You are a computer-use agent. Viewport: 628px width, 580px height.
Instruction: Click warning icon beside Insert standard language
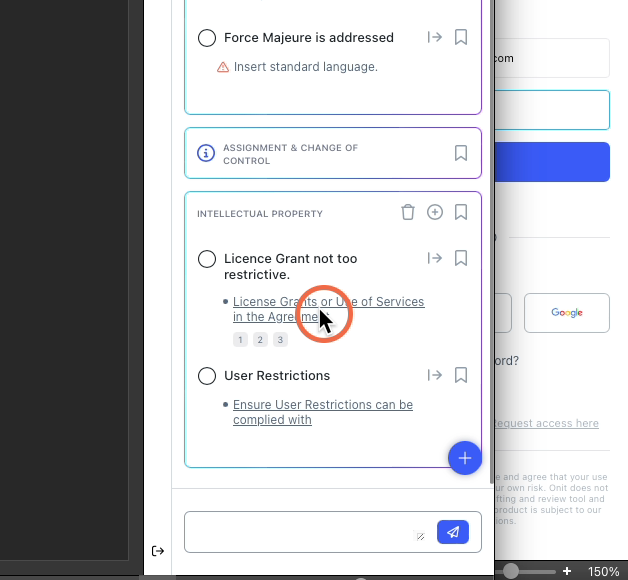(x=223, y=67)
